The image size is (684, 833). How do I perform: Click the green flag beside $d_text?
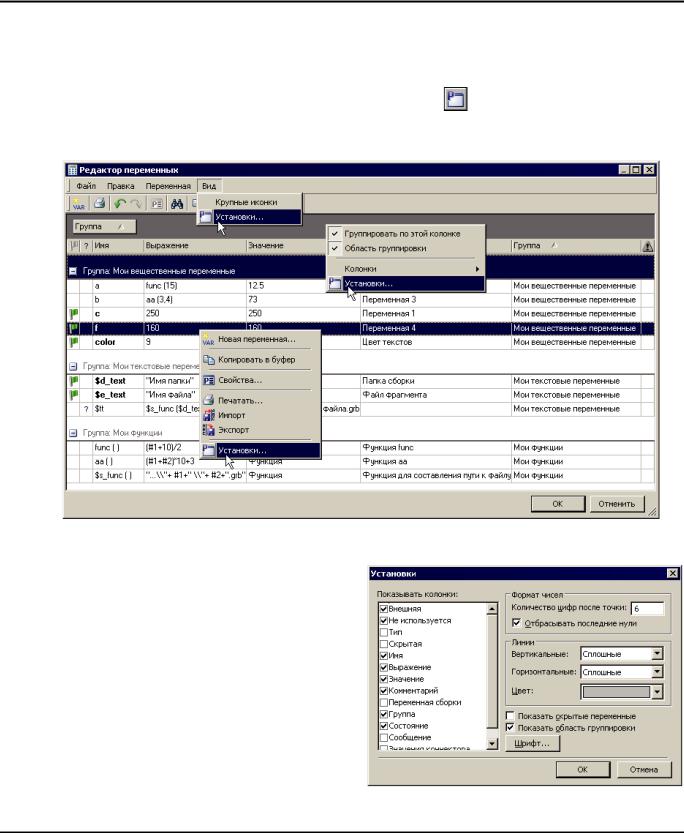click(x=74, y=381)
